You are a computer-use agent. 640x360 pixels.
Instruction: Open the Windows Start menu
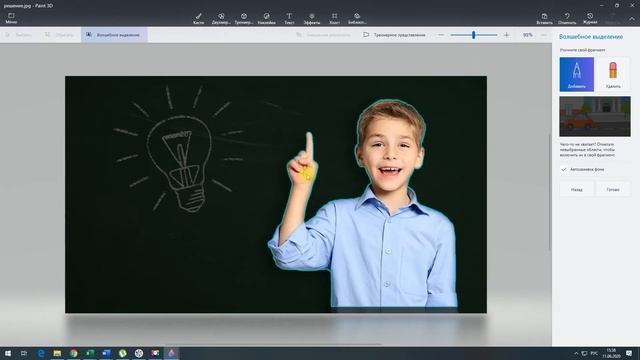(x=8, y=353)
